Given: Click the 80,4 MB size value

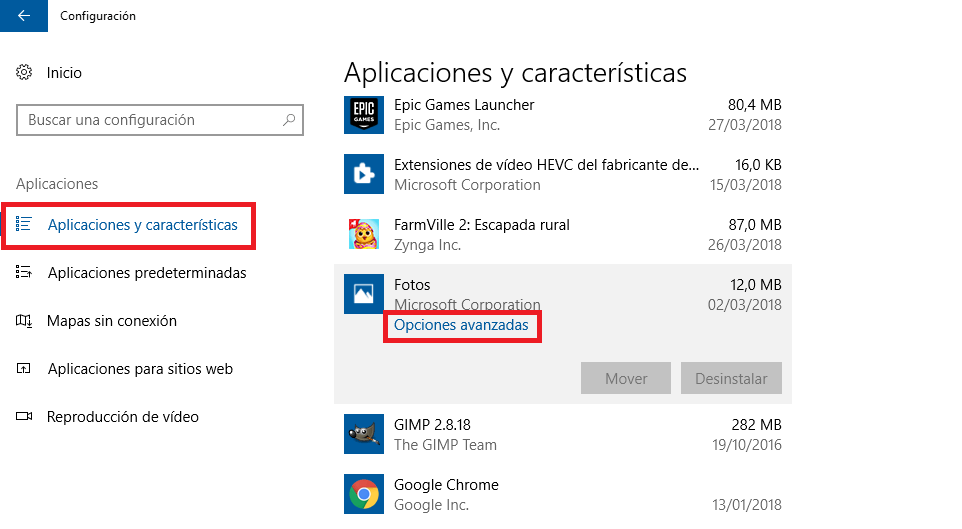Looking at the screenshot, I should tap(755, 105).
